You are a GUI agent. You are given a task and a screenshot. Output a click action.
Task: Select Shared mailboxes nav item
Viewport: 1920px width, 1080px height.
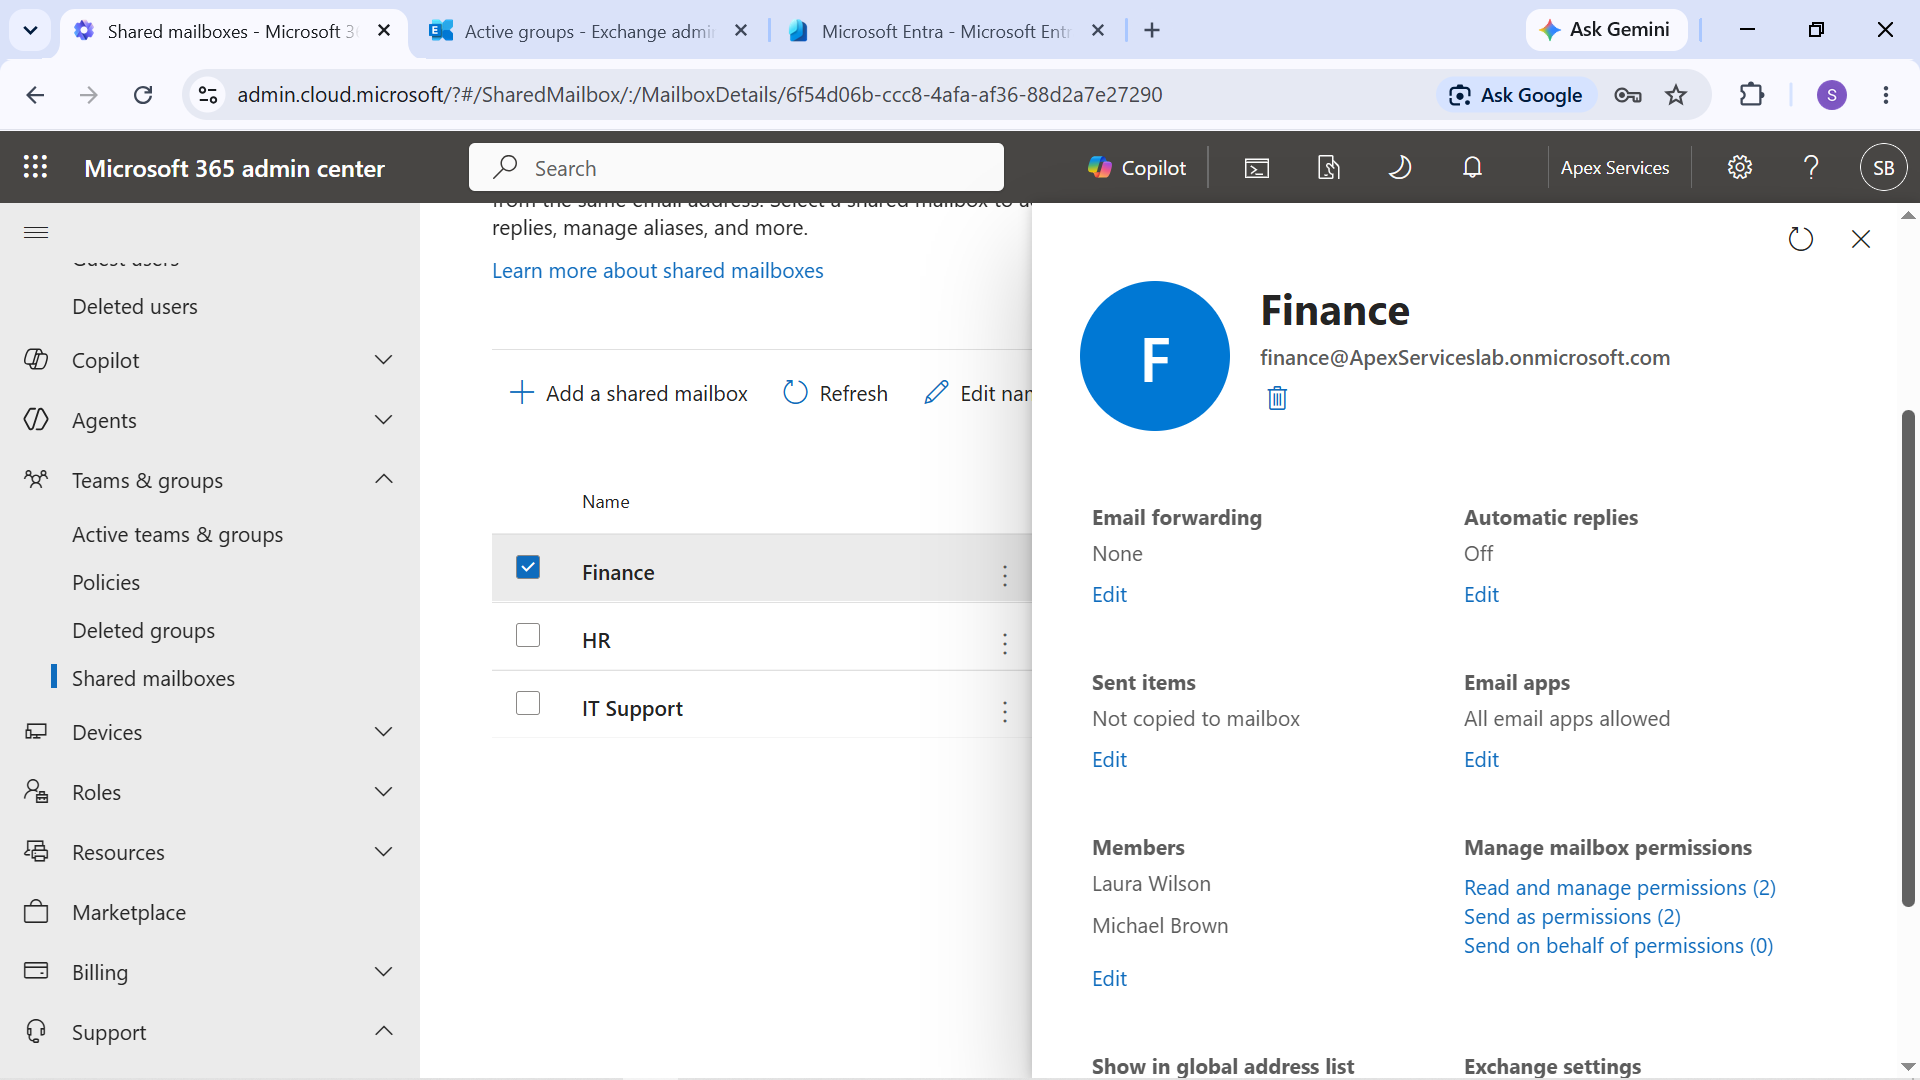tap(153, 679)
